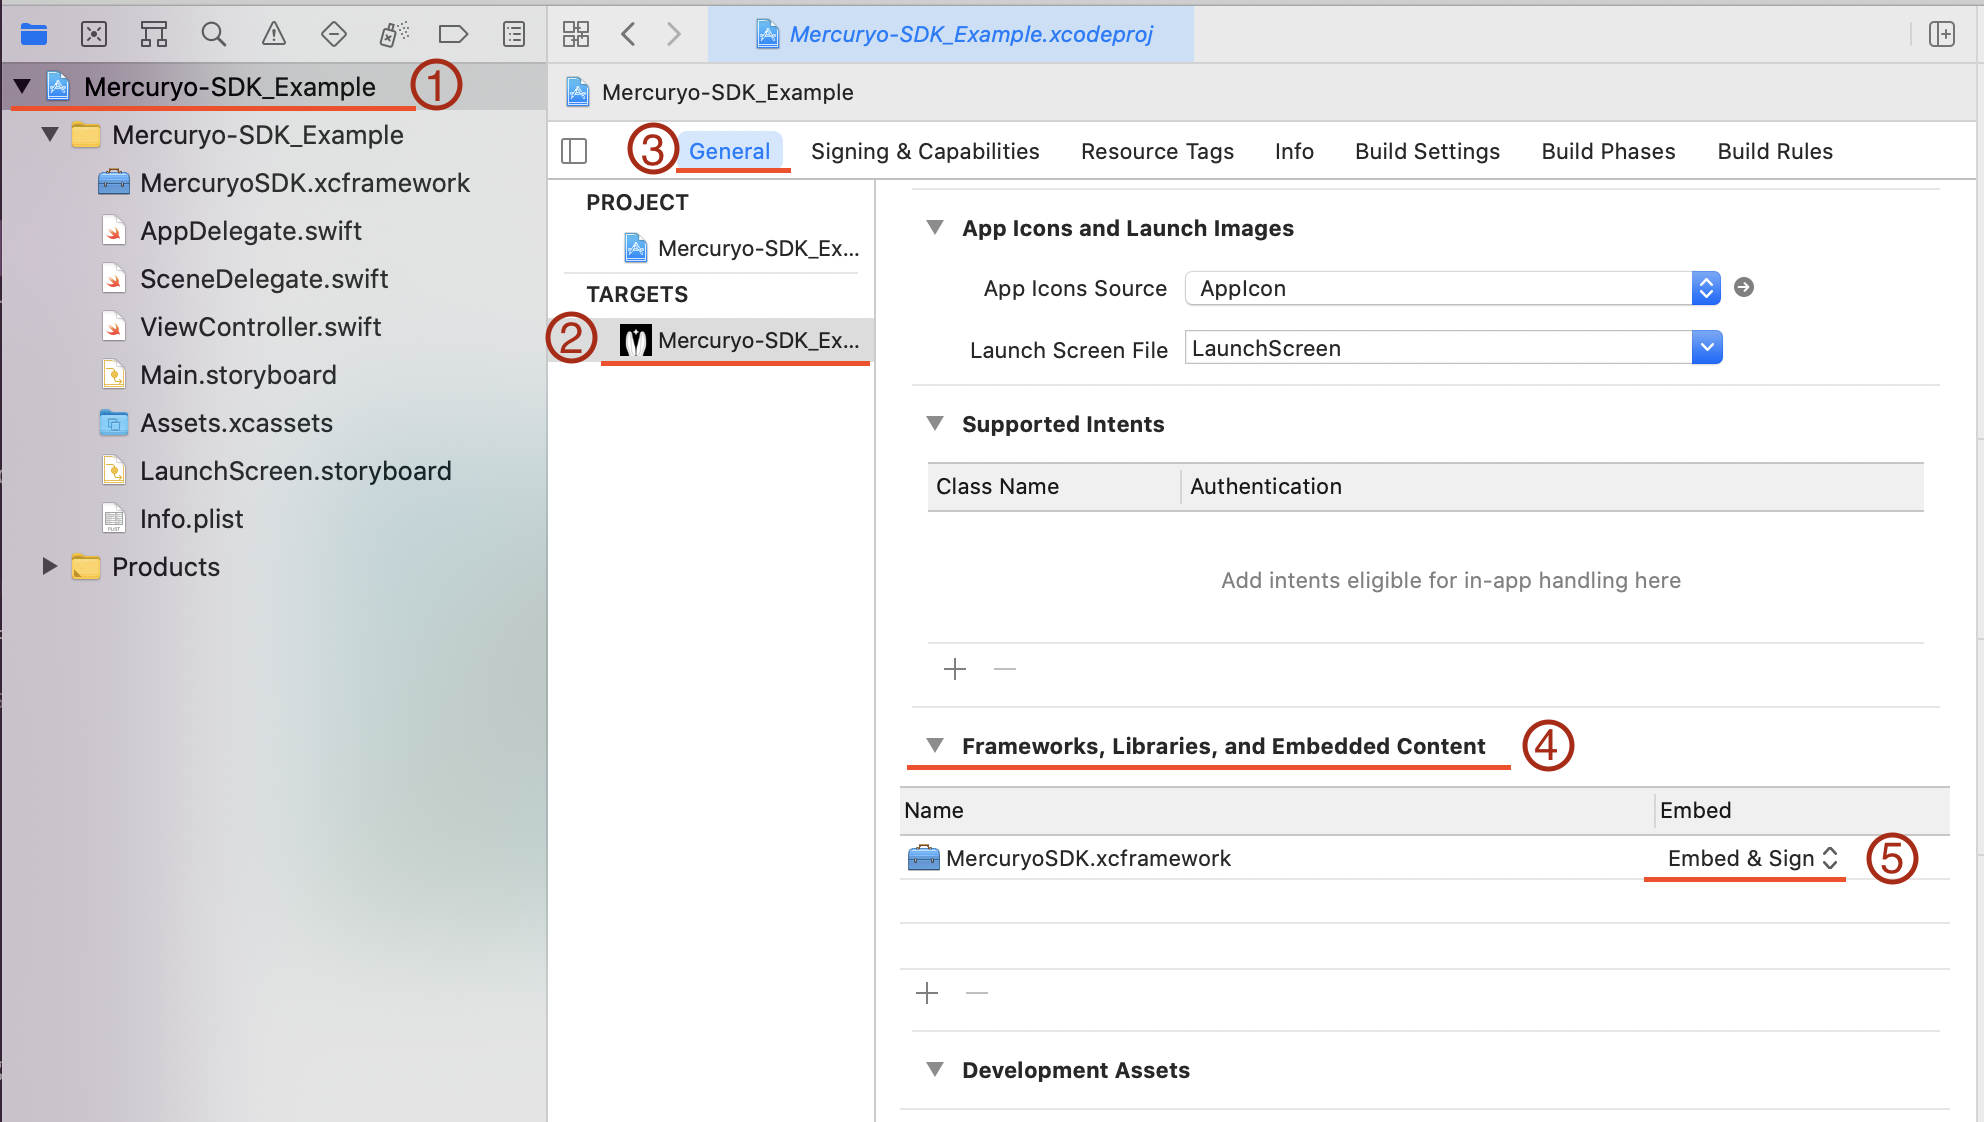Open the breakpoint navigator icon
This screenshot has width=1984, height=1122.
click(x=453, y=34)
